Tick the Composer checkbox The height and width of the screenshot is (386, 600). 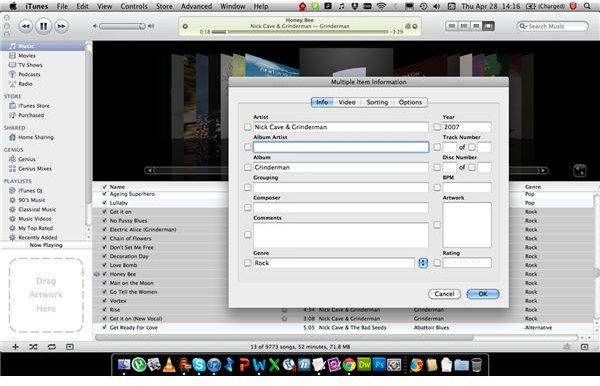pos(248,207)
